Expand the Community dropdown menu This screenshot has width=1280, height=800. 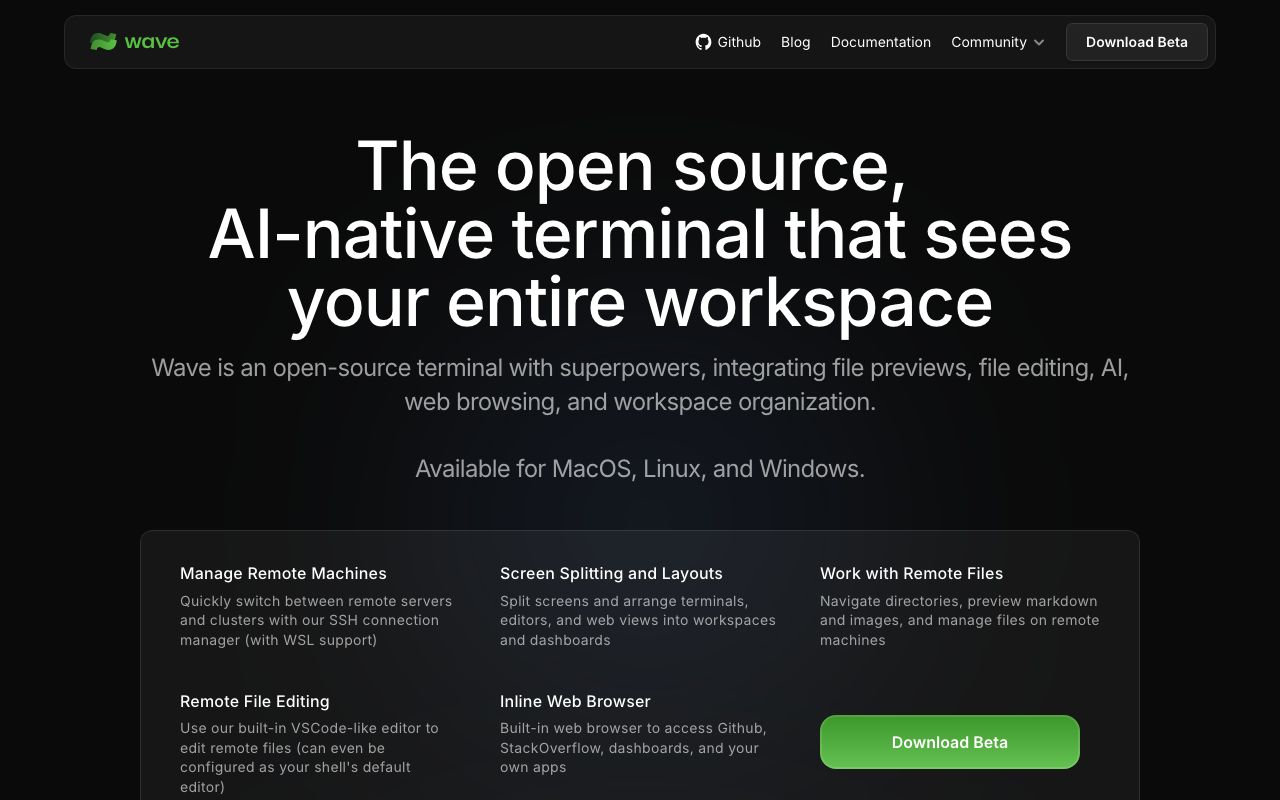tap(998, 42)
